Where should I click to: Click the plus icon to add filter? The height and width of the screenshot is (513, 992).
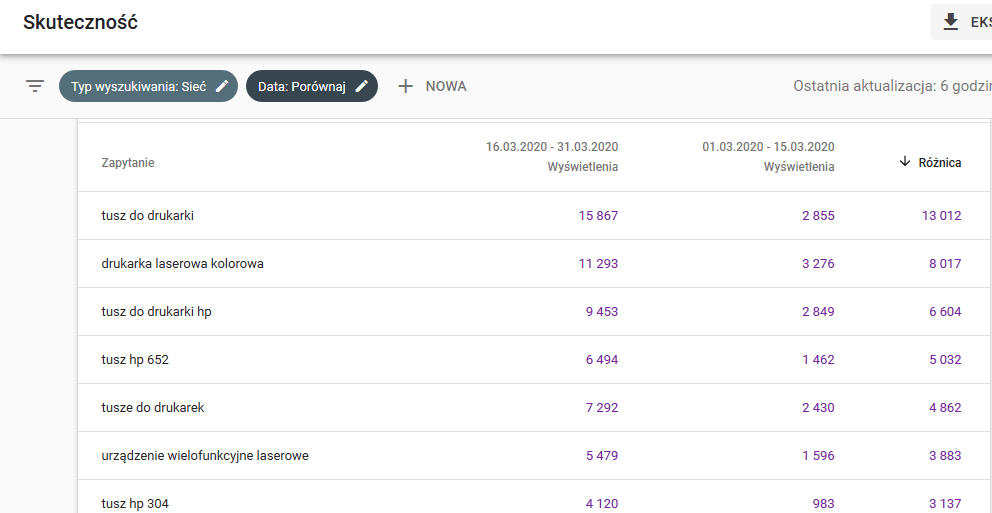click(x=406, y=86)
